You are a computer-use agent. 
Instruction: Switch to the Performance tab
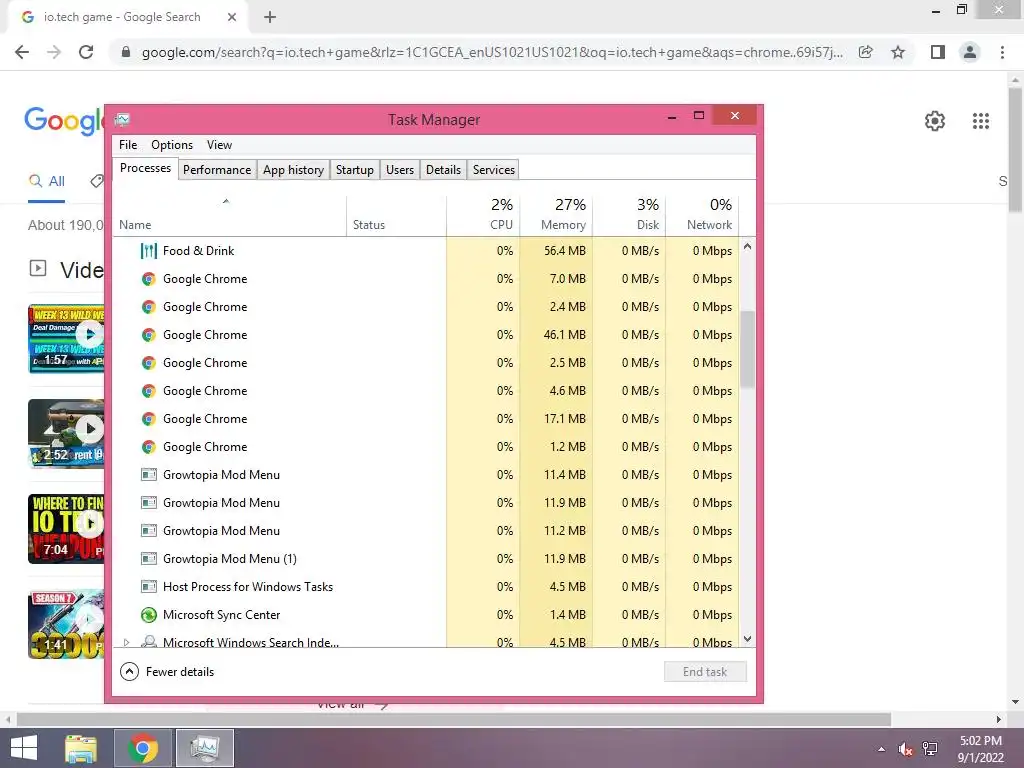(217, 170)
